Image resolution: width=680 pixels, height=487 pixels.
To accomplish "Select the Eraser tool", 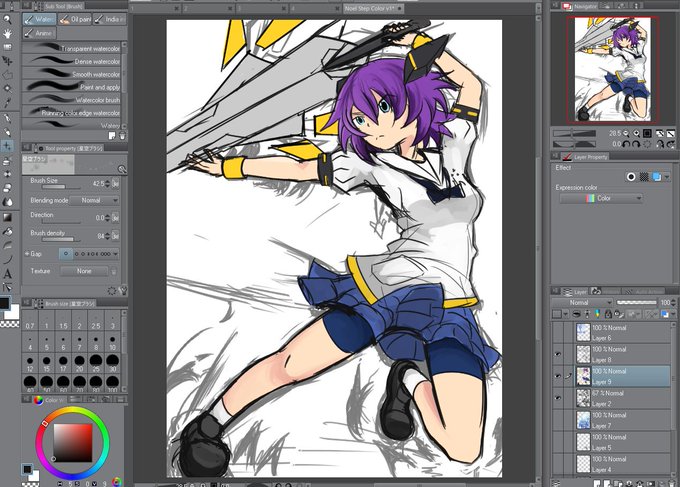I will tap(7, 188).
